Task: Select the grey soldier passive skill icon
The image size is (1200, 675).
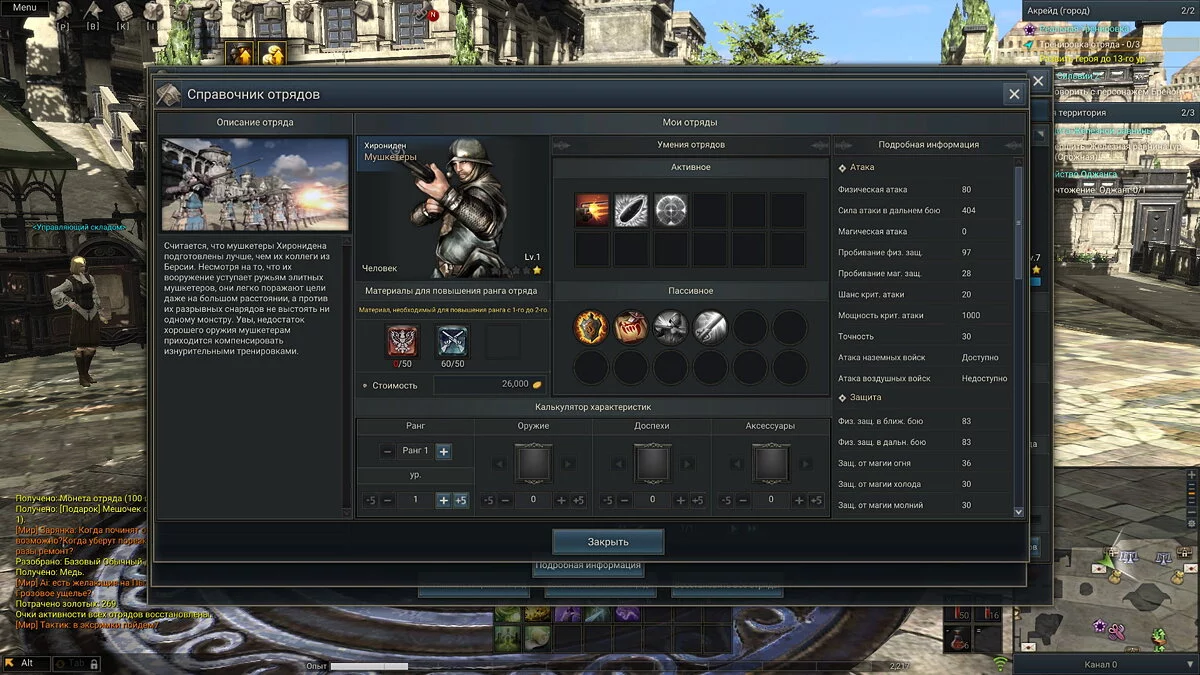Action: click(671, 327)
